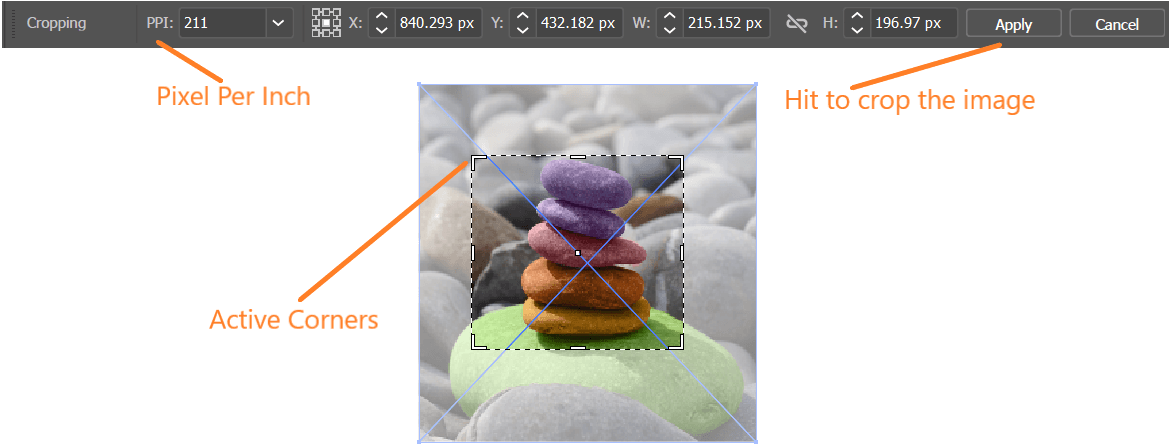Viewport: 1172px width, 445px height.
Task: Decrease the W width with down arrow
Action: coord(670,31)
